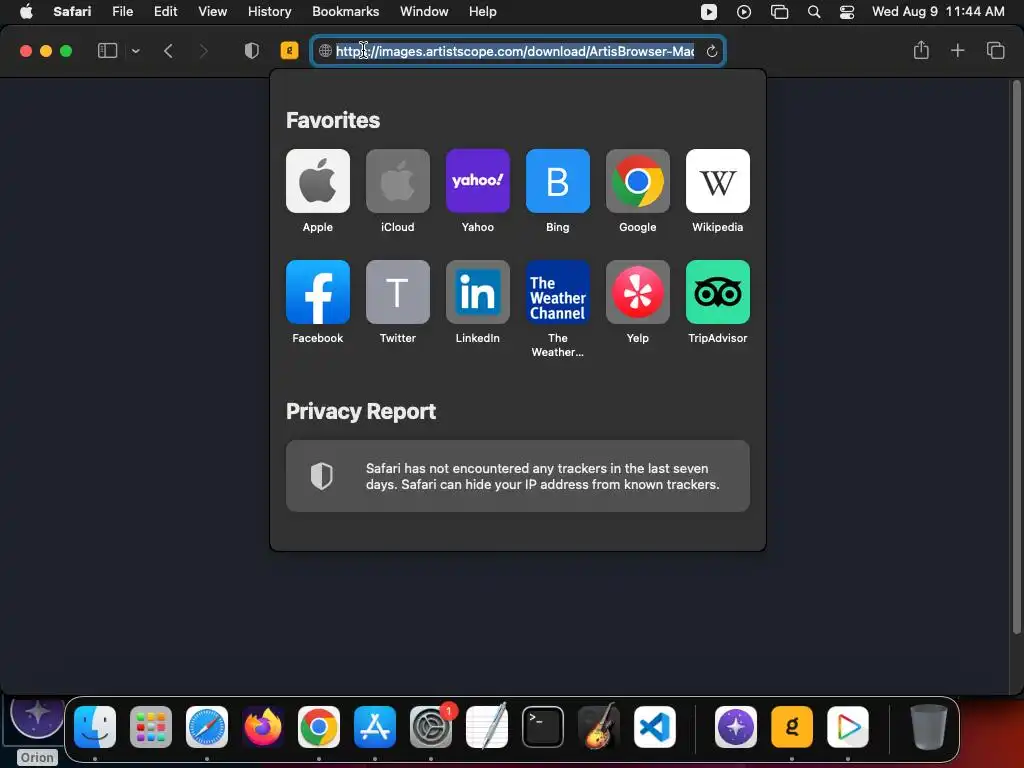The image size is (1024, 768).
Task: Open the History menu
Action: tap(270, 11)
